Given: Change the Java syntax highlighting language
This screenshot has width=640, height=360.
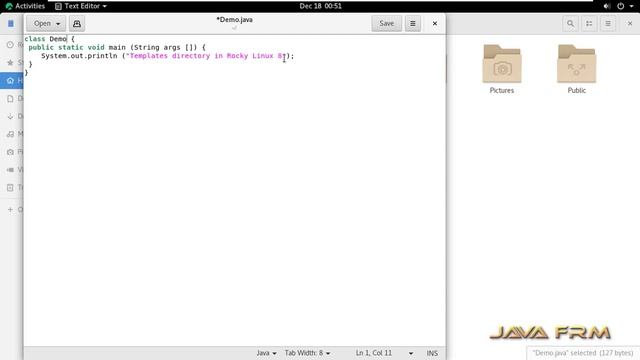Looking at the screenshot, I should click(266, 353).
